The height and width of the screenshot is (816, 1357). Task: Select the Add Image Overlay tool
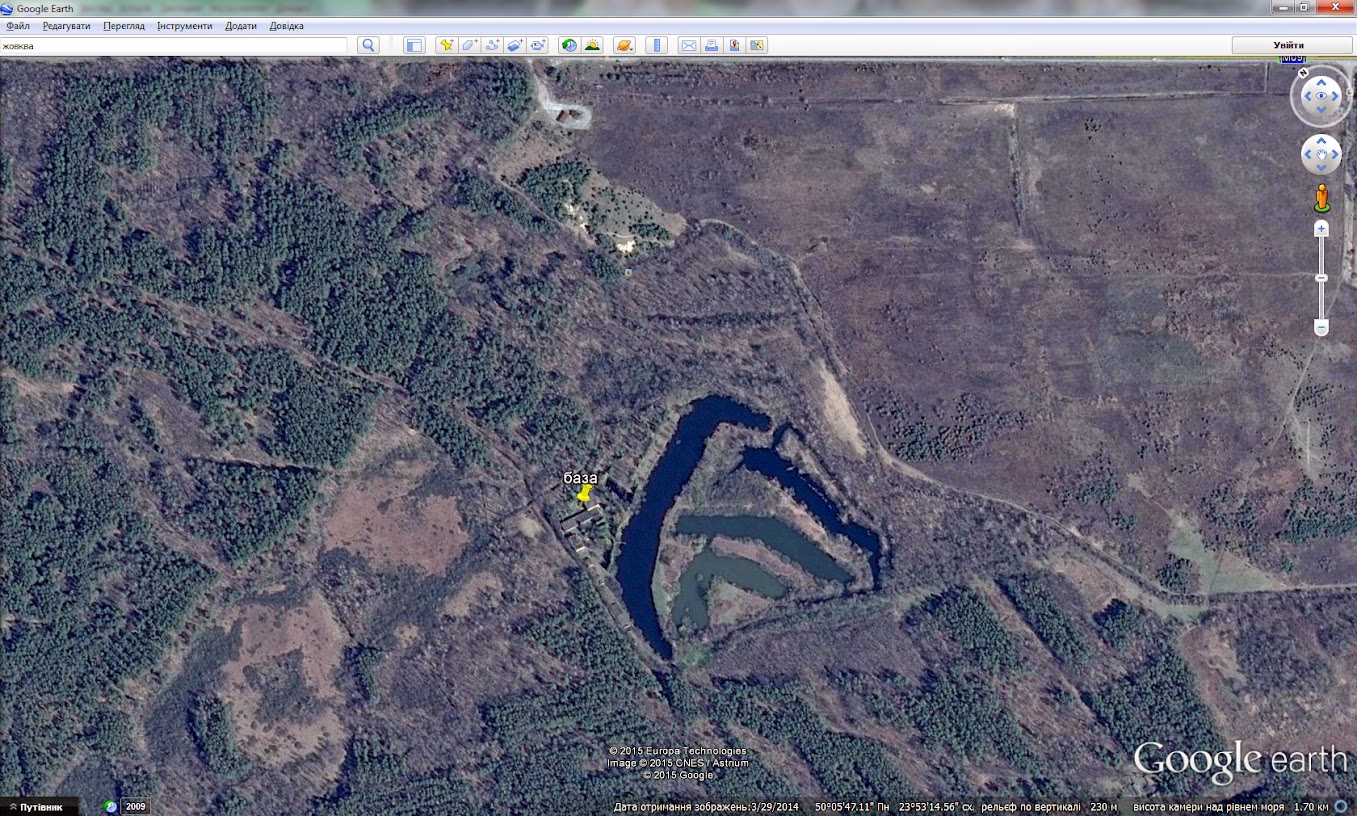pos(515,45)
